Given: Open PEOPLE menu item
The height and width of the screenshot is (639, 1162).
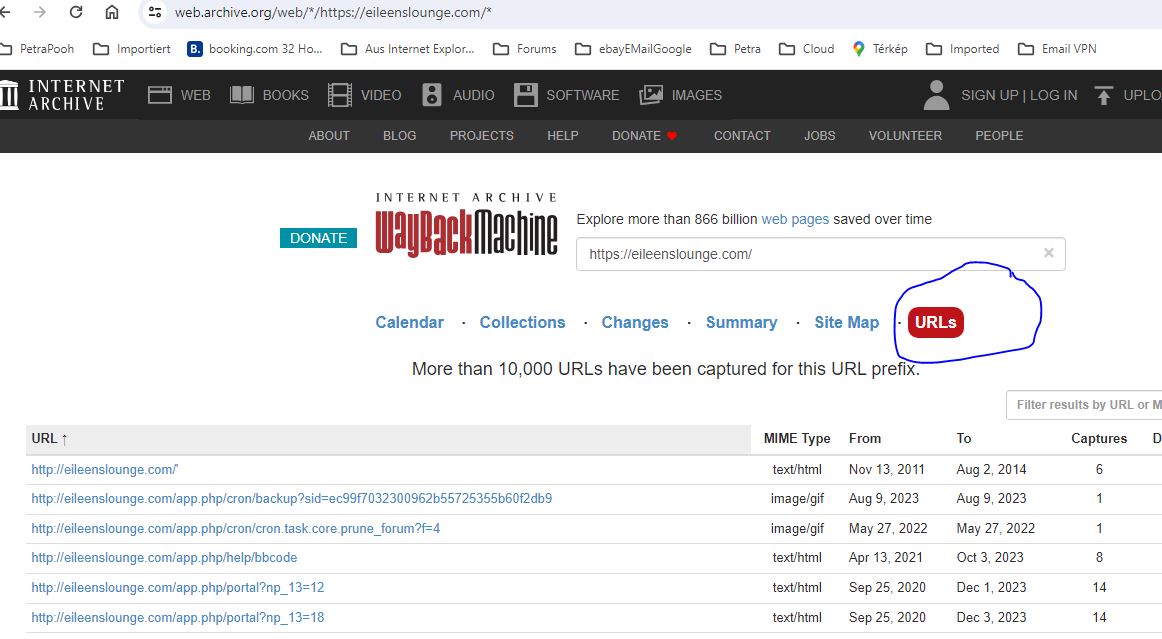Looking at the screenshot, I should 999,136.
